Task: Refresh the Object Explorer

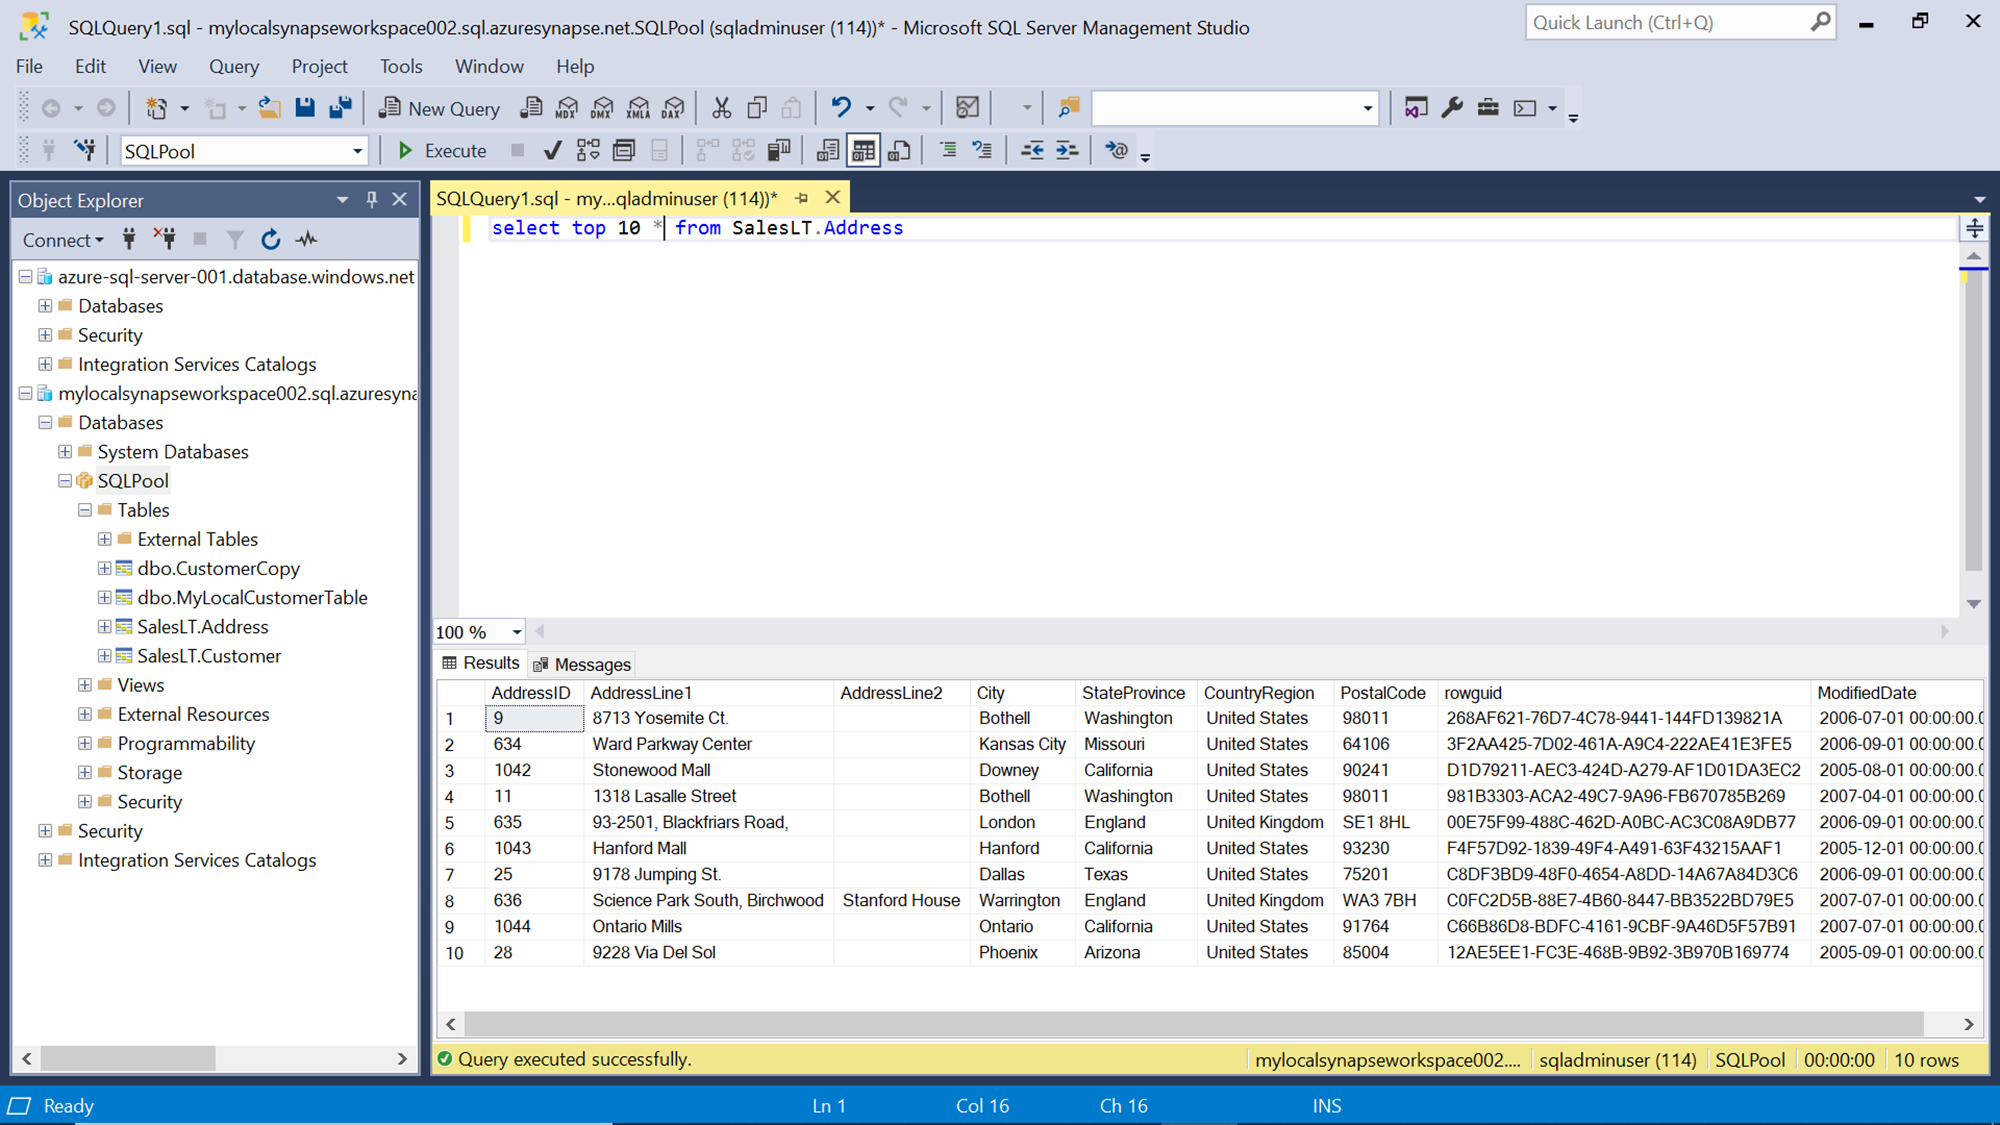Action: [270, 240]
